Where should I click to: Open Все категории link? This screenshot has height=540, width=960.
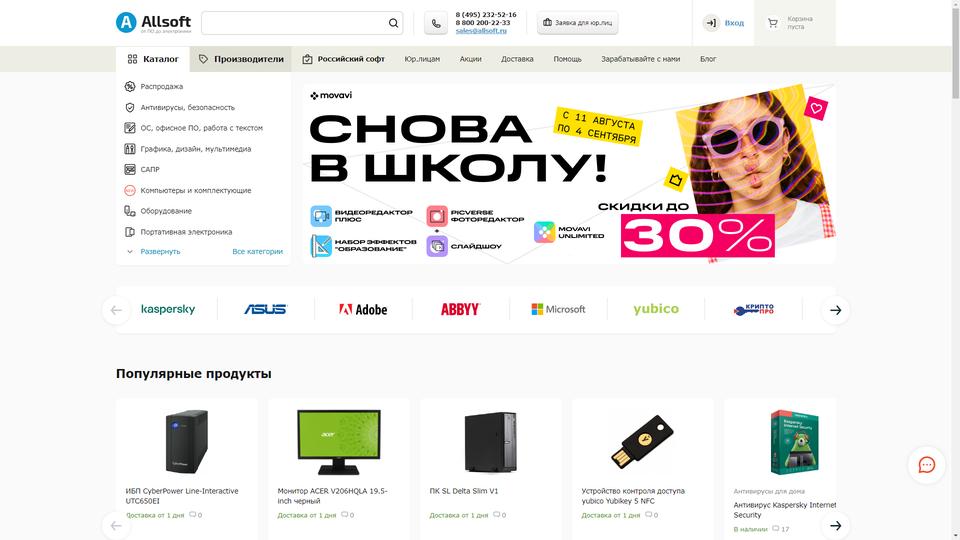pyautogui.click(x=257, y=252)
